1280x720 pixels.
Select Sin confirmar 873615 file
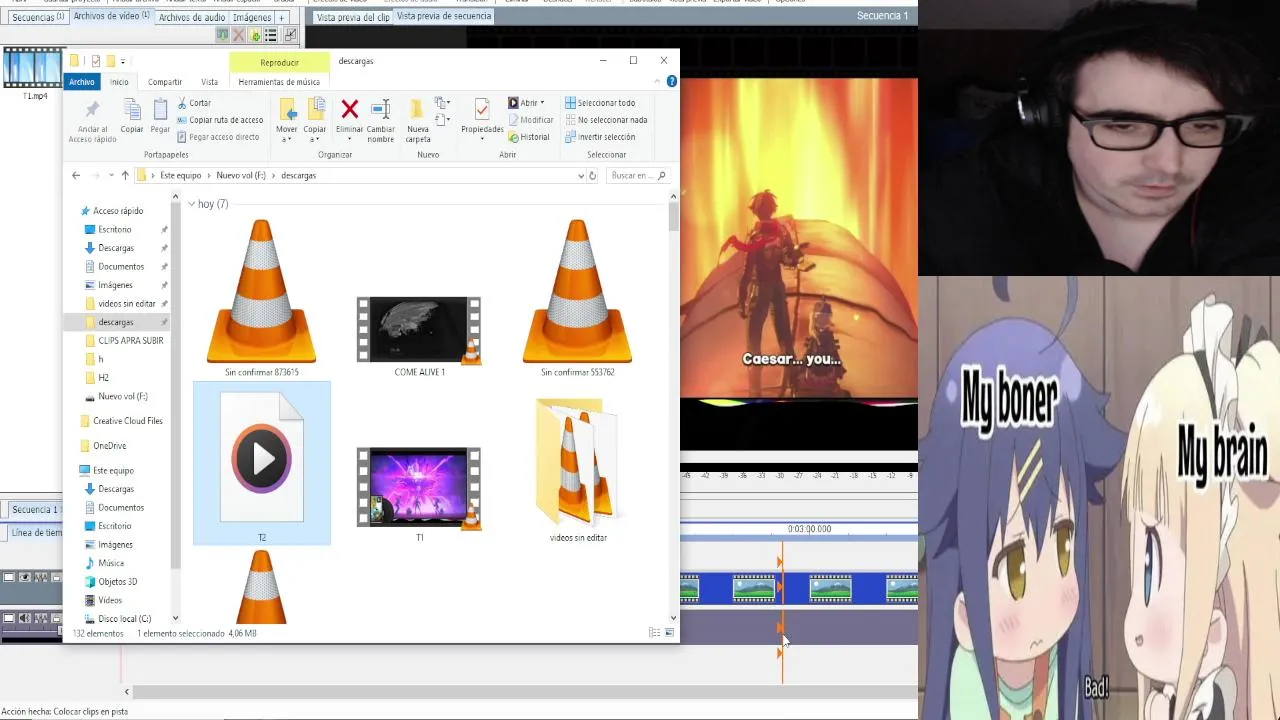[262, 297]
